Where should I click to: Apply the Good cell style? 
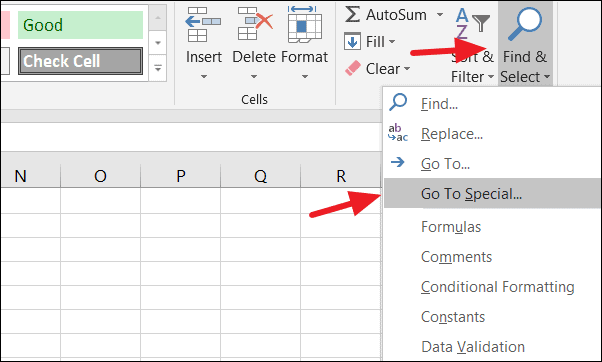click(81, 25)
